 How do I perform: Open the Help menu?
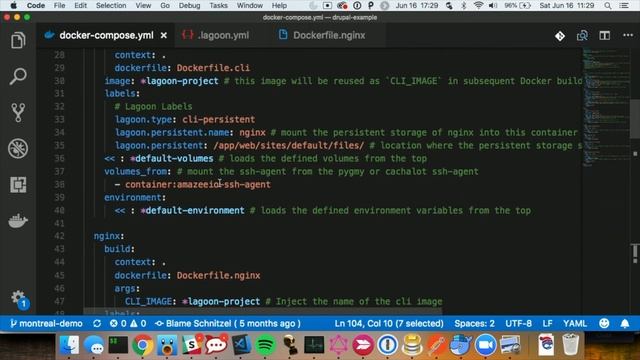(x=279, y=5)
